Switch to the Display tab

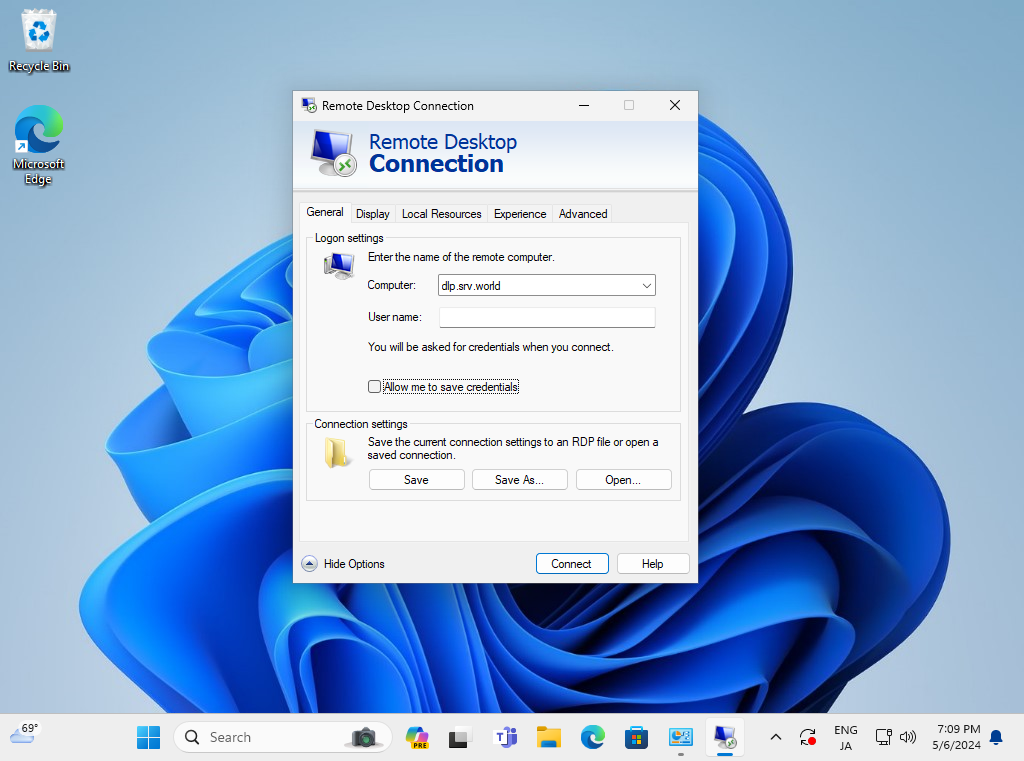[373, 214]
